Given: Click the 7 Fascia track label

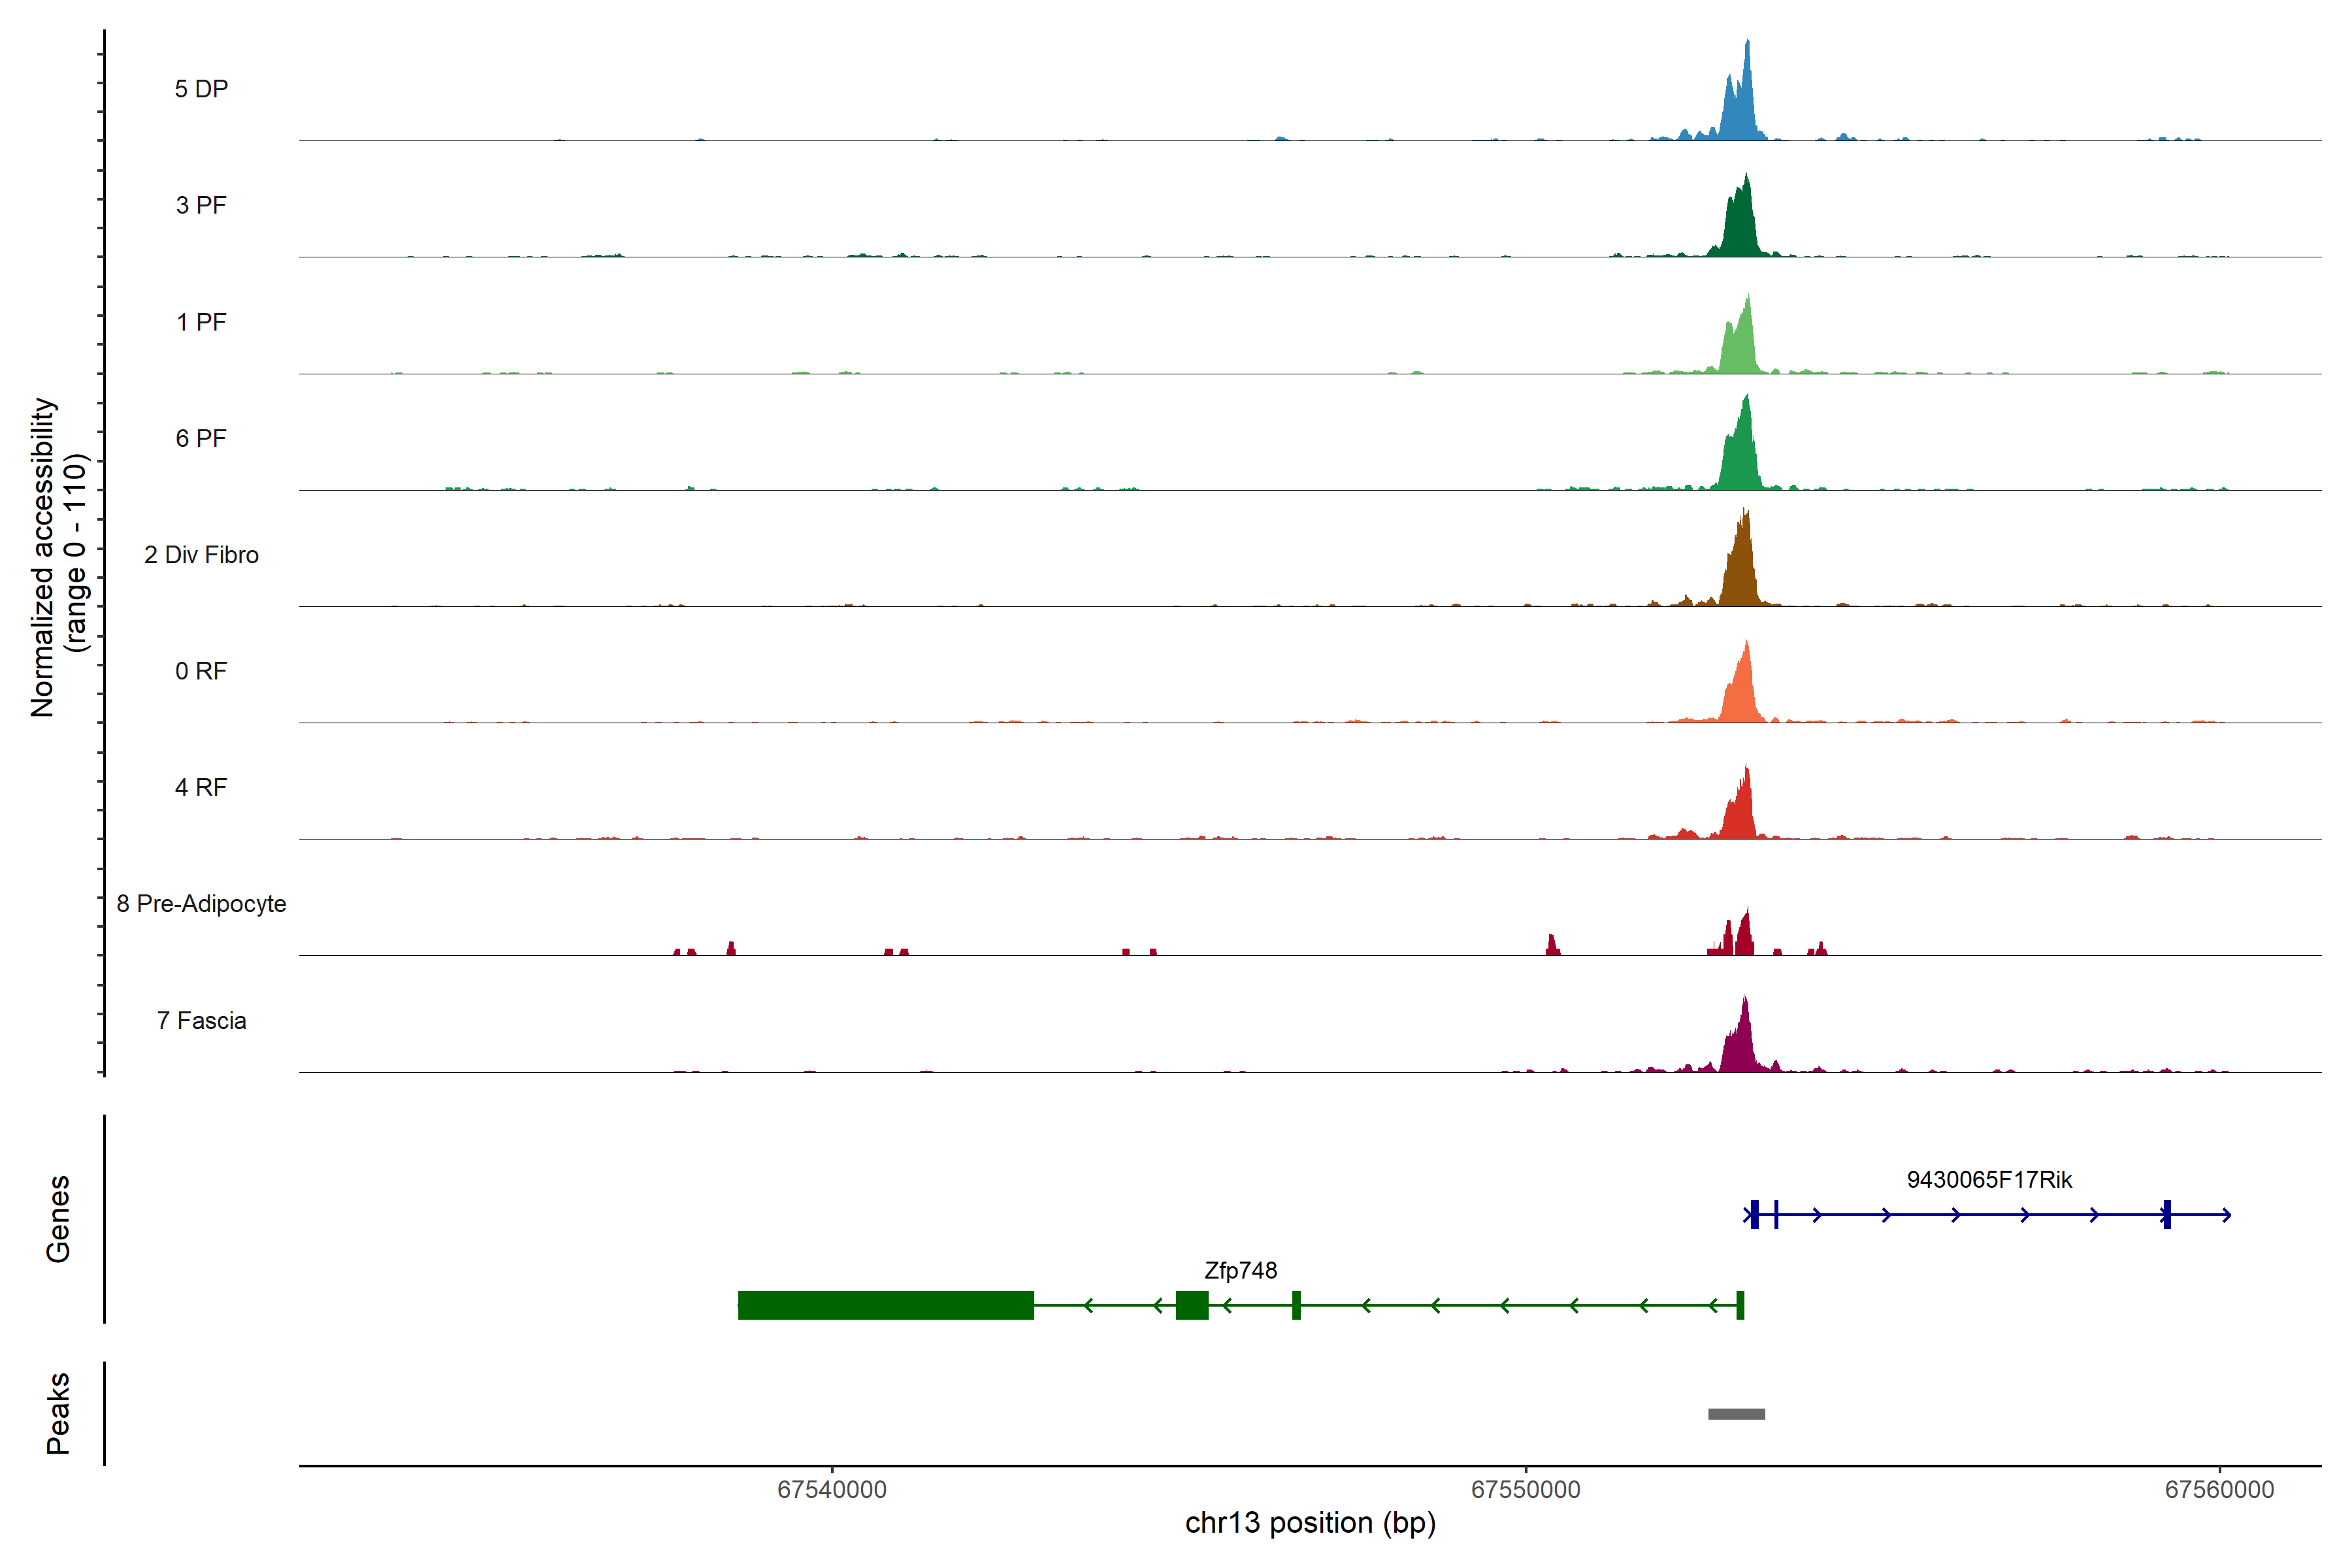Looking at the screenshot, I should click(x=201, y=1021).
